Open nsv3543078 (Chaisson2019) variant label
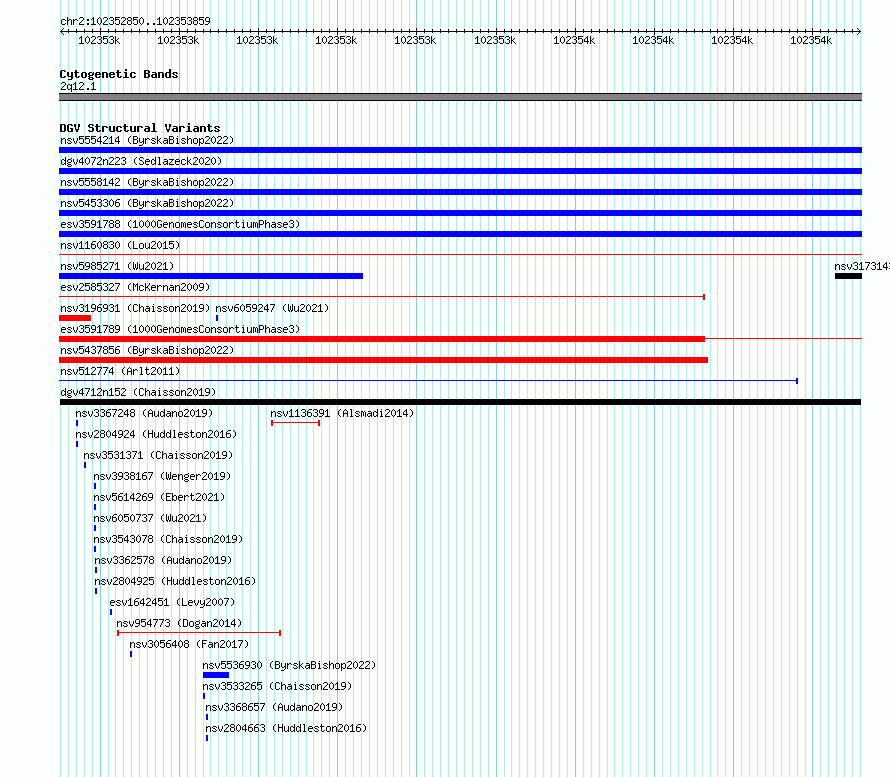 tap(168, 539)
